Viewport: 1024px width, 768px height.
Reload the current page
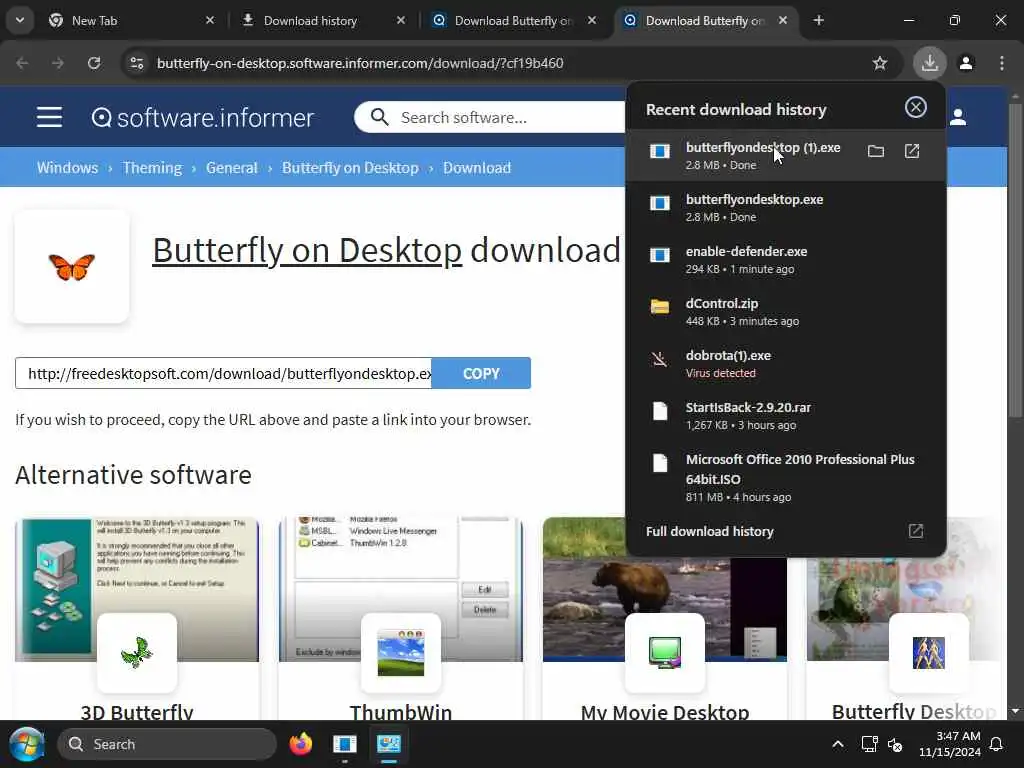pos(94,63)
